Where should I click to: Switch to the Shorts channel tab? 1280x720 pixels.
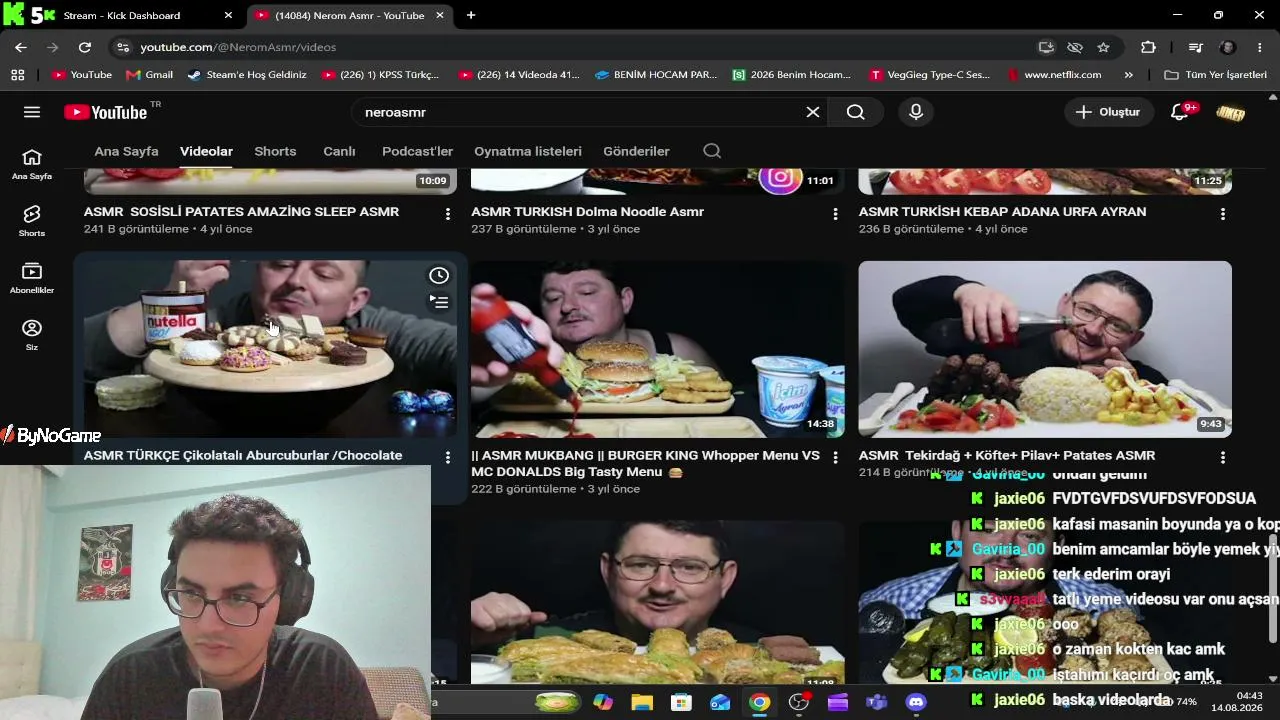pyautogui.click(x=275, y=151)
